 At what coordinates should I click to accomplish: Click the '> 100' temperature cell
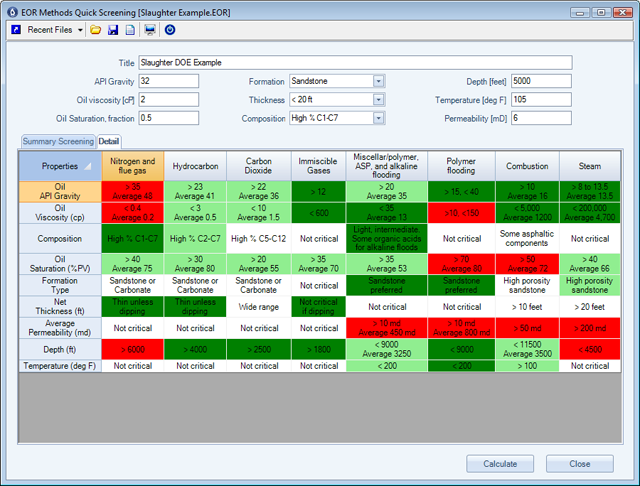click(527, 366)
